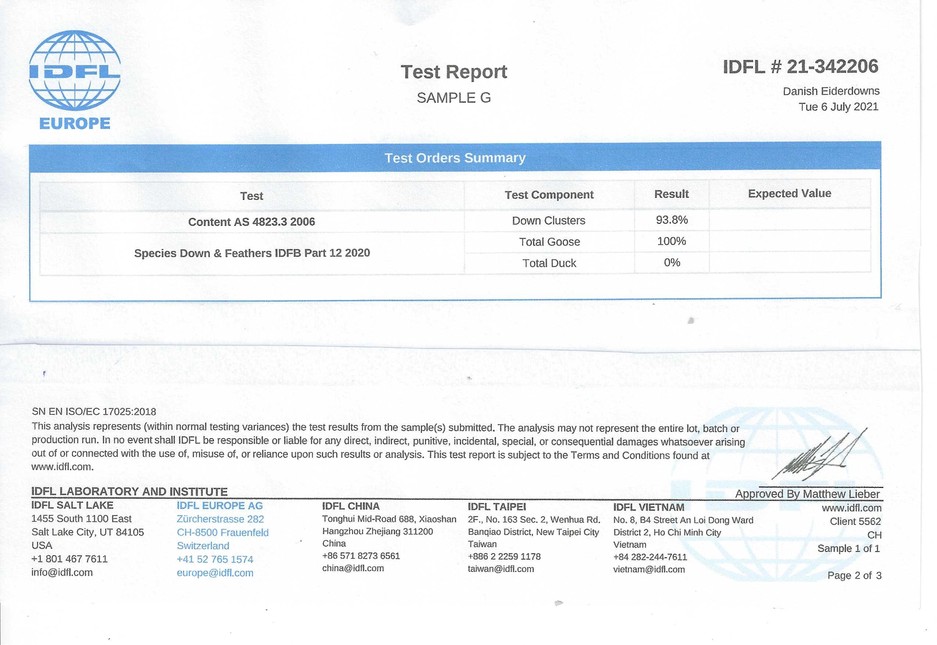This screenshot has width=937, height=645.
Task: Click the +41 52 765 1574 phone number
Action: [215, 560]
